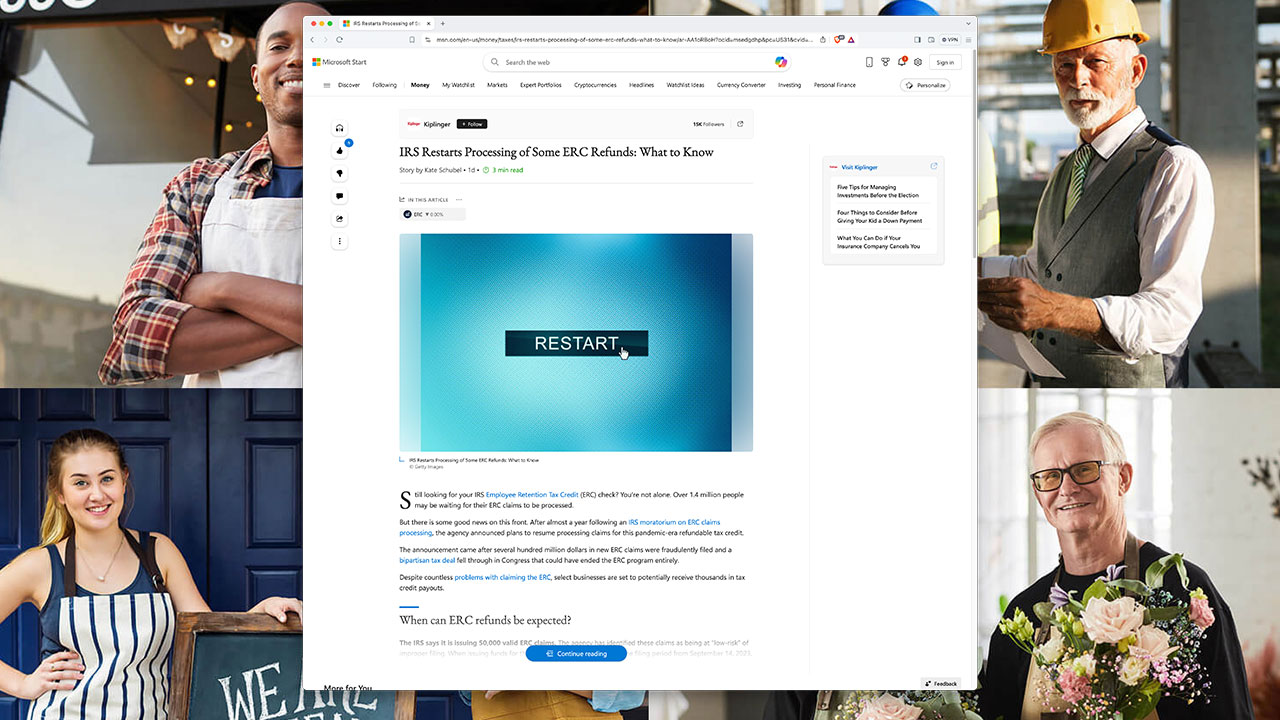Open My Watchlist in the nav

(x=458, y=85)
